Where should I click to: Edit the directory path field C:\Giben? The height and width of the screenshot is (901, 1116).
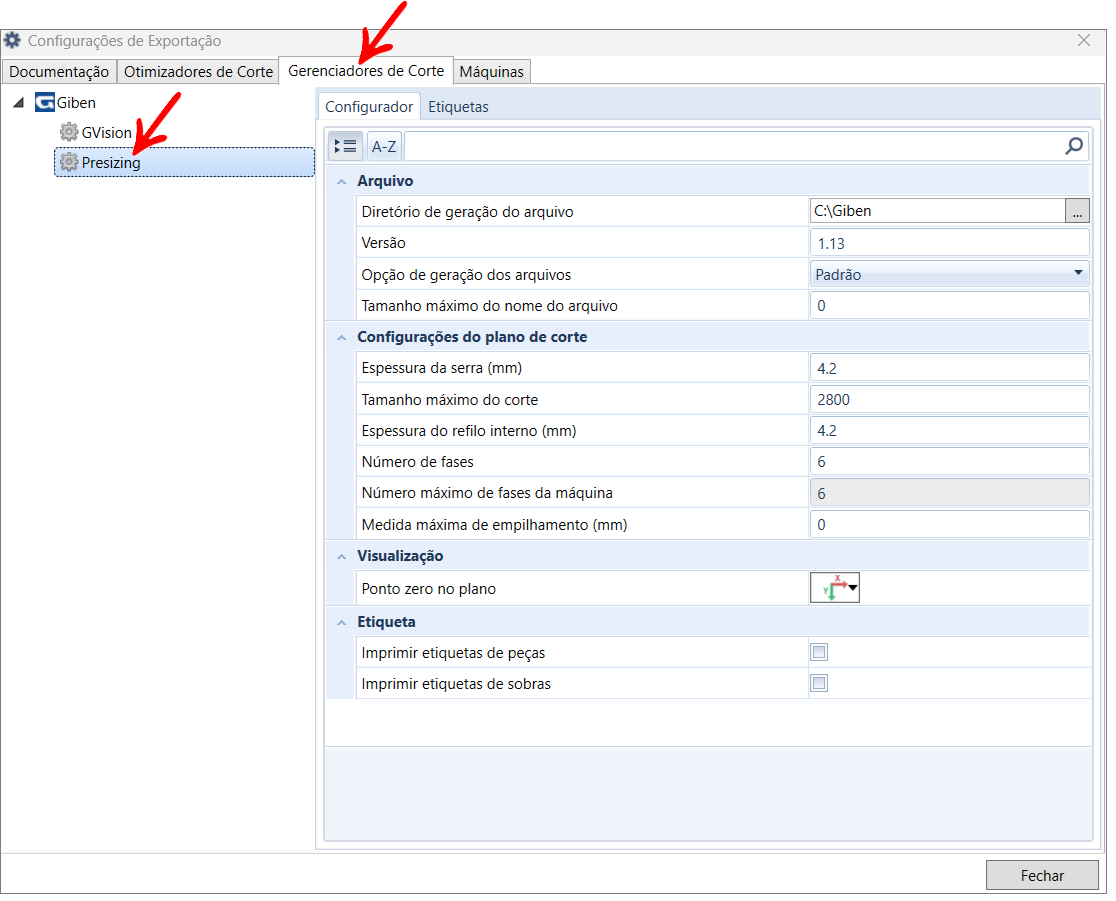coord(937,211)
